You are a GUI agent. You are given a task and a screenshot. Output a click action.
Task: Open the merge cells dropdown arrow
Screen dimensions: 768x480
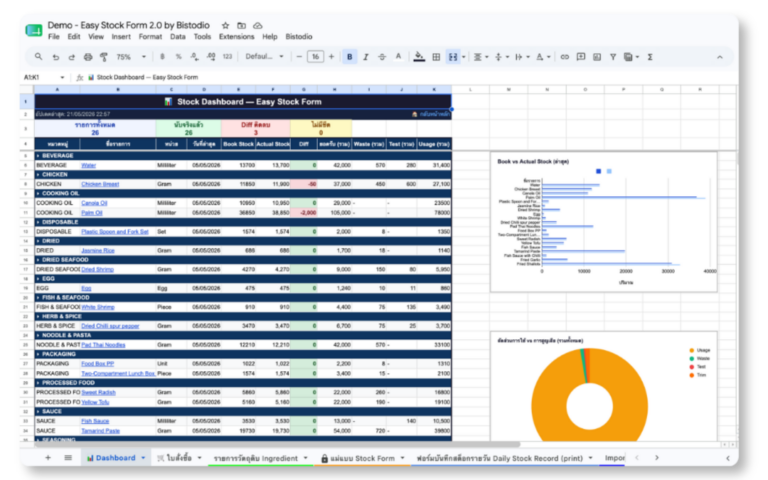(x=463, y=57)
